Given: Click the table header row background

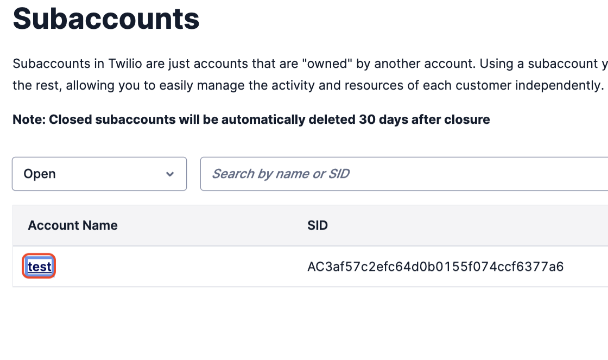Looking at the screenshot, I should (x=310, y=225).
